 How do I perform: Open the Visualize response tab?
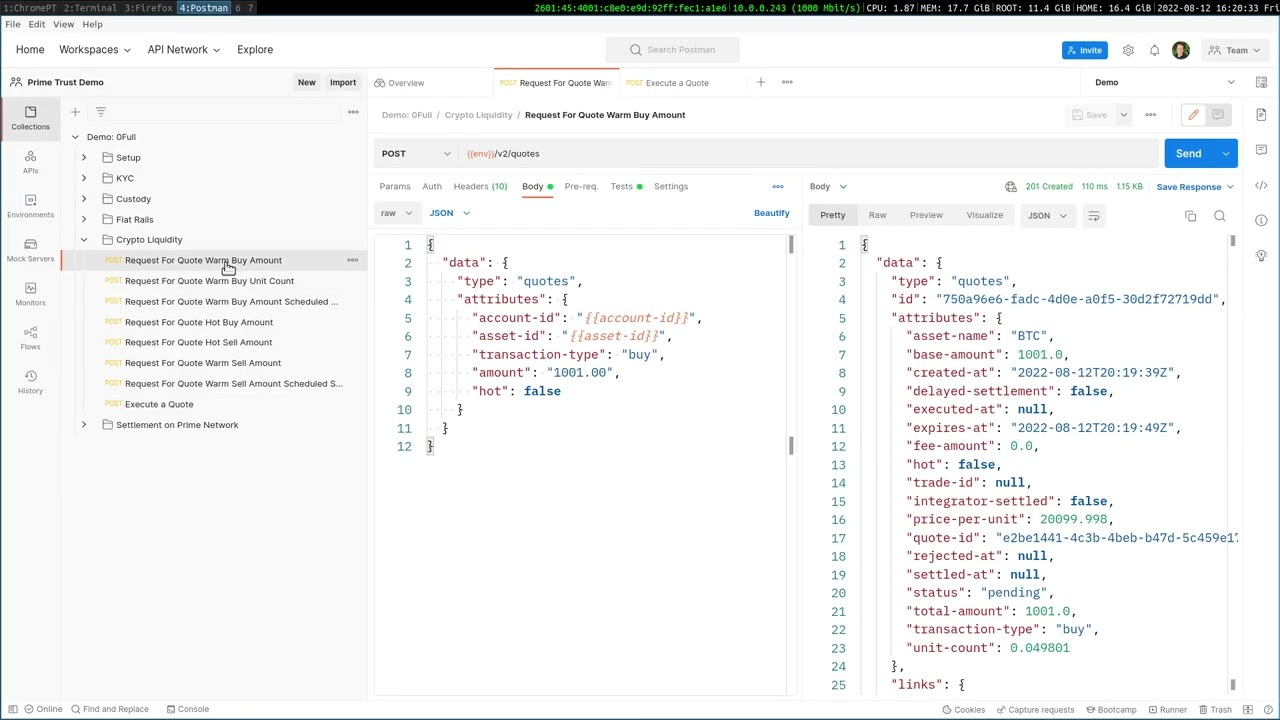pyautogui.click(x=984, y=216)
